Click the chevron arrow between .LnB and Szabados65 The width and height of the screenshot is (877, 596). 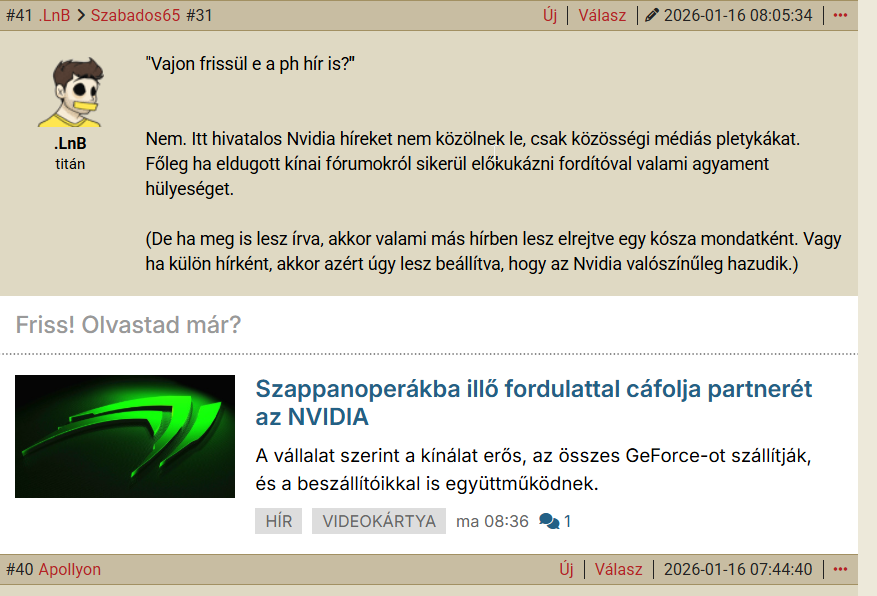pos(81,16)
